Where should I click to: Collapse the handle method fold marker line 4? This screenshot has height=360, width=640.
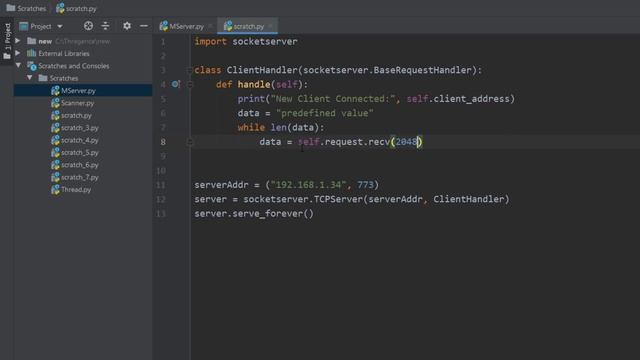189,84
